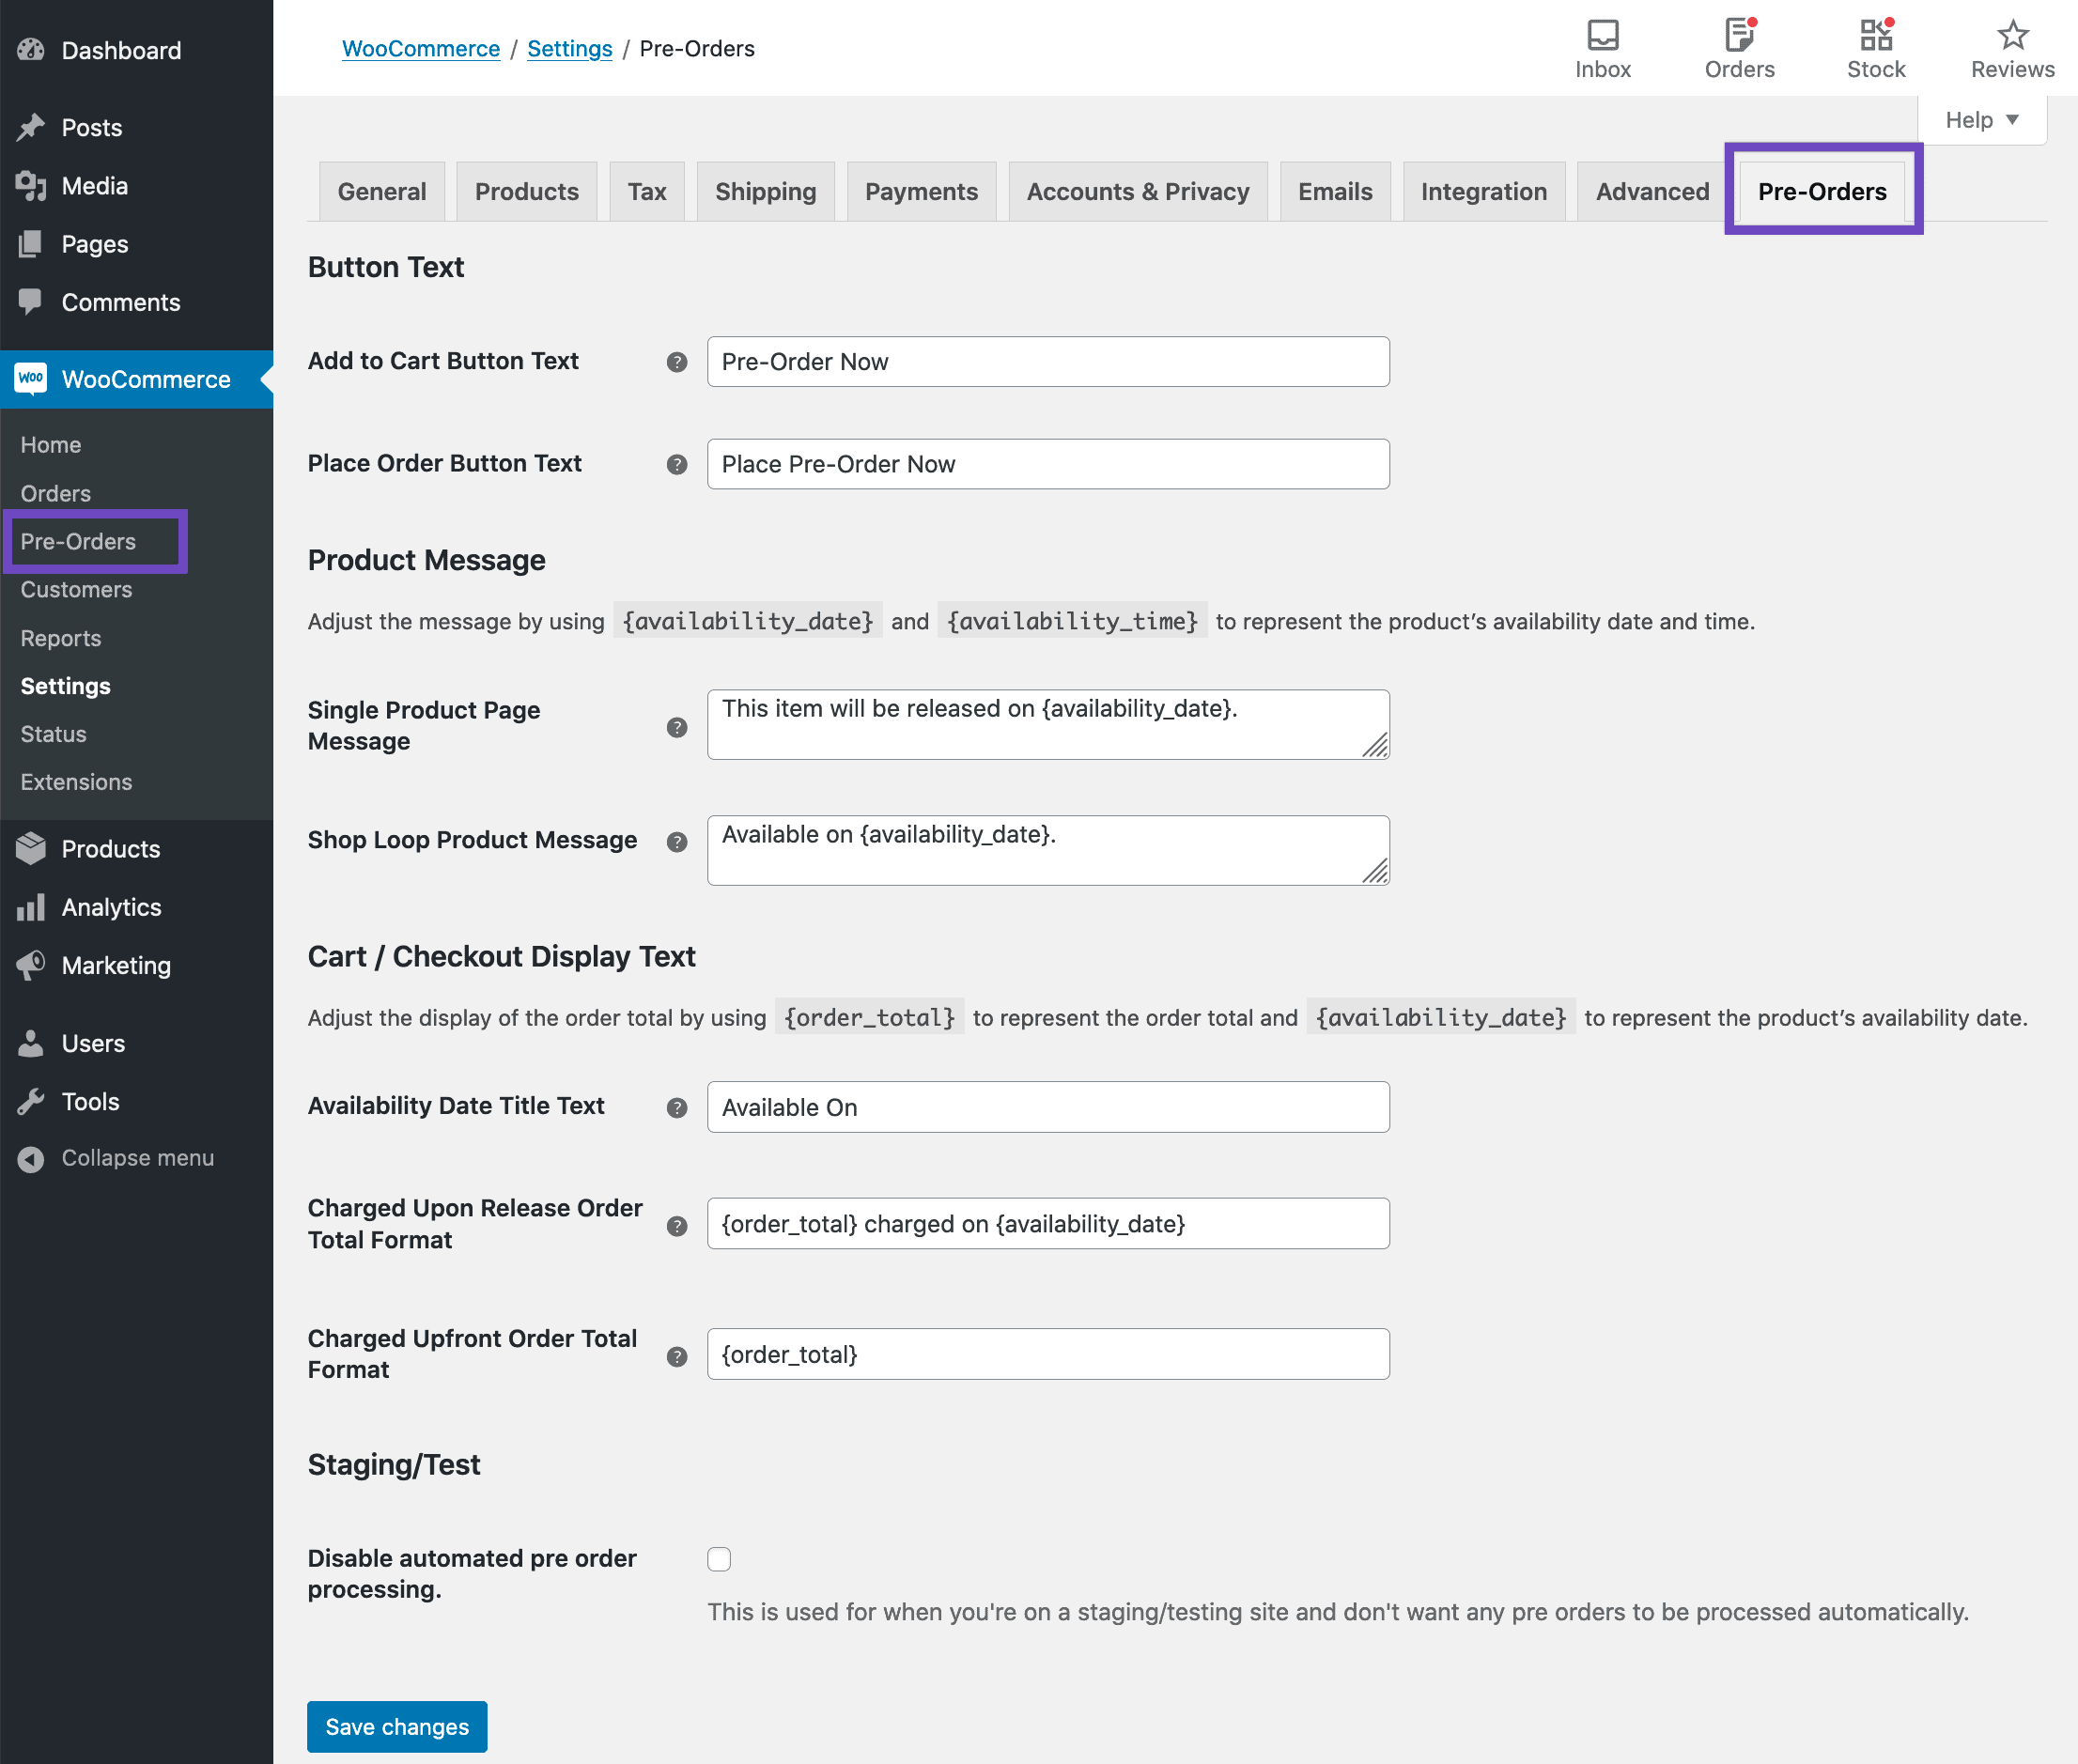Enable Disable automated pre order processing checkbox
The width and height of the screenshot is (2078, 1764).
pyautogui.click(x=720, y=1557)
